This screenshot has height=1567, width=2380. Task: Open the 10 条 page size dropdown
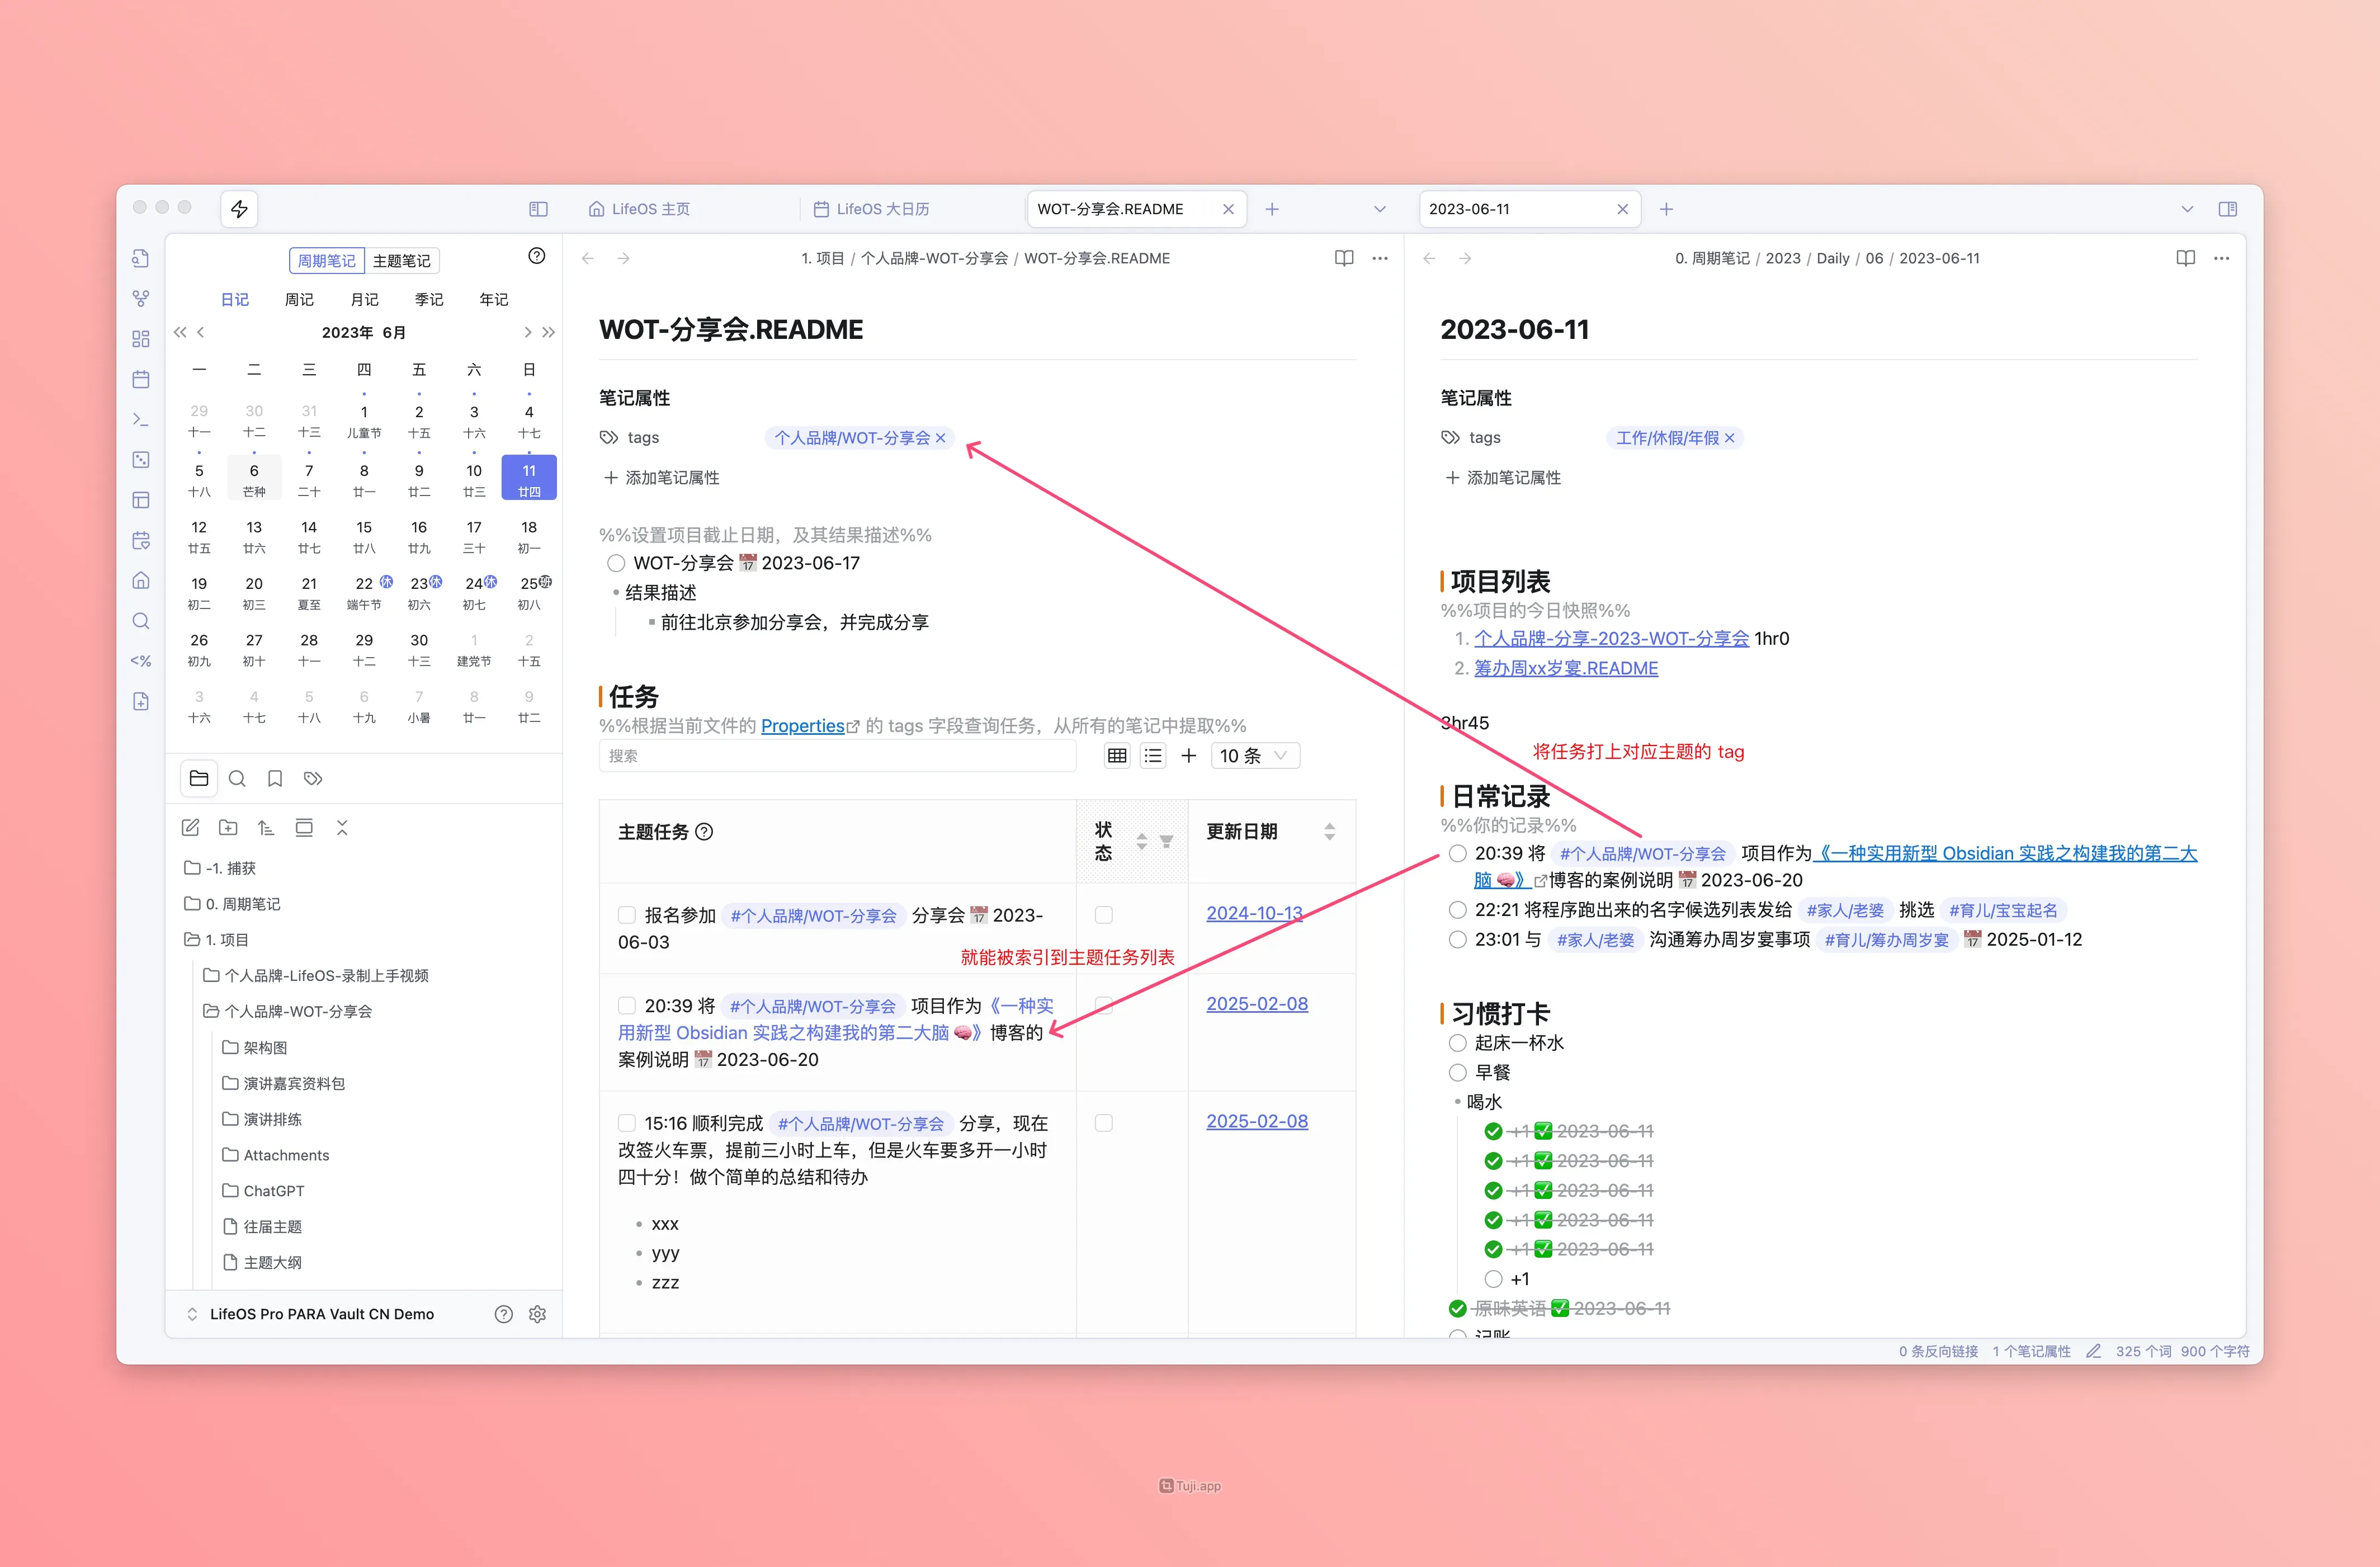[1254, 756]
